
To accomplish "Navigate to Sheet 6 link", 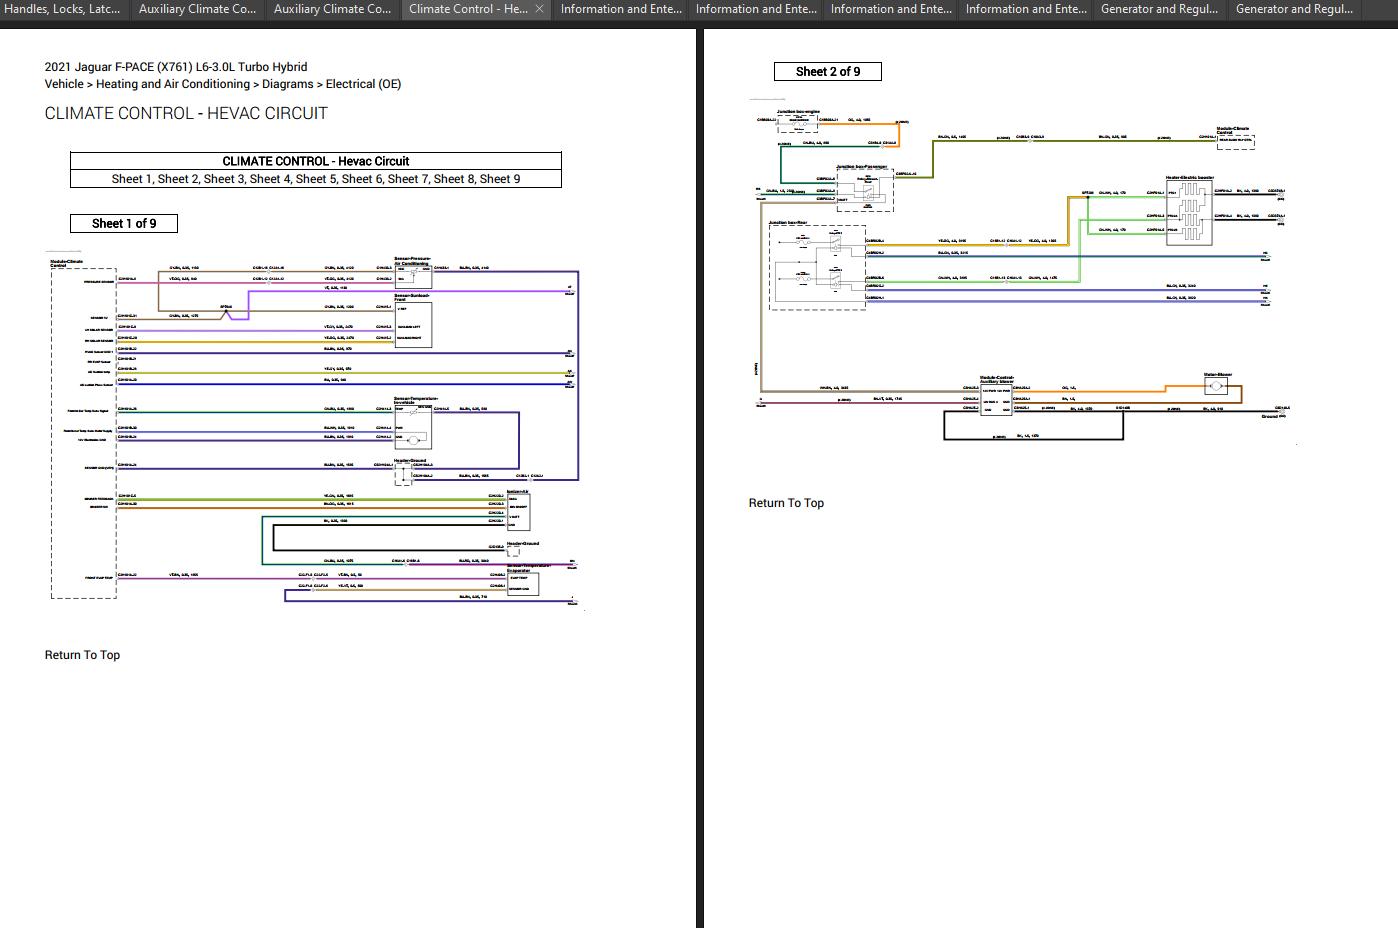I will click(x=362, y=179).
